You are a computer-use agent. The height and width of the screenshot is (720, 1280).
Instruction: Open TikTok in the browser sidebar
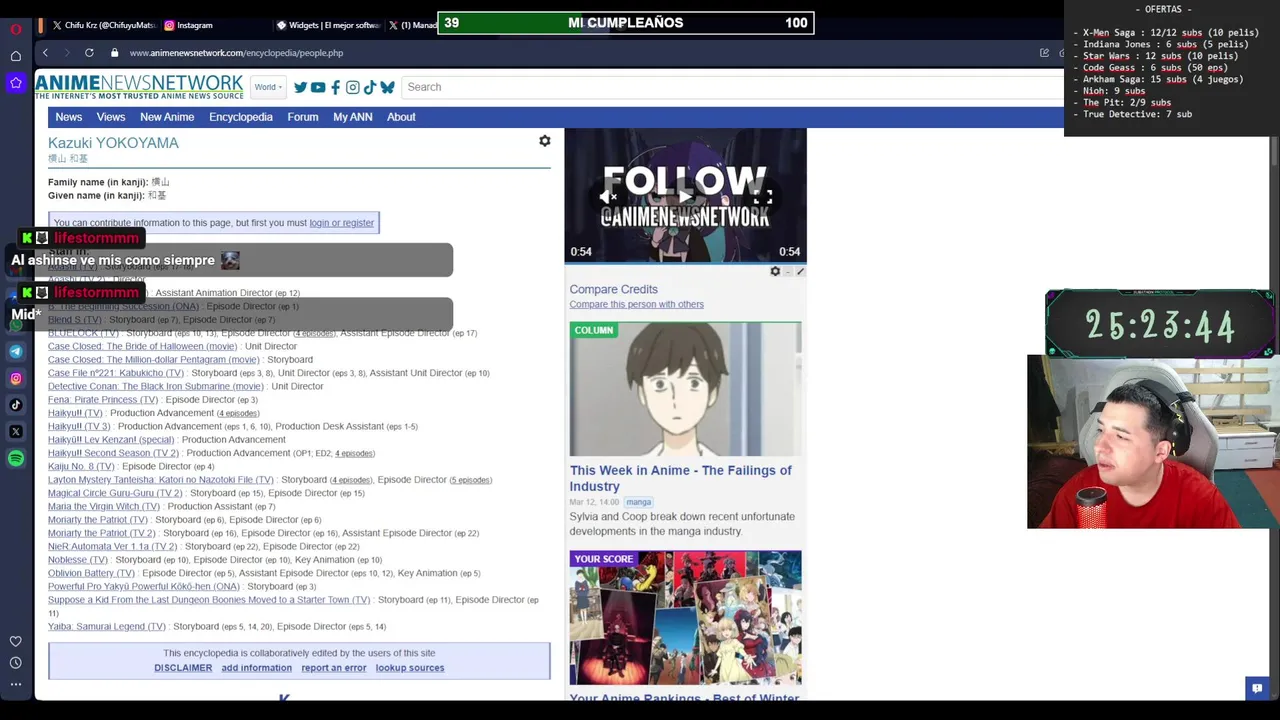(x=16, y=405)
